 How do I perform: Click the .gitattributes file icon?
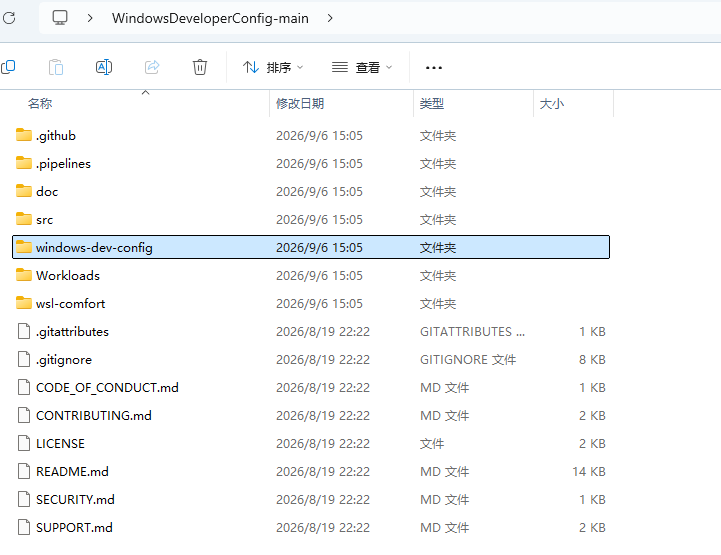[24, 331]
